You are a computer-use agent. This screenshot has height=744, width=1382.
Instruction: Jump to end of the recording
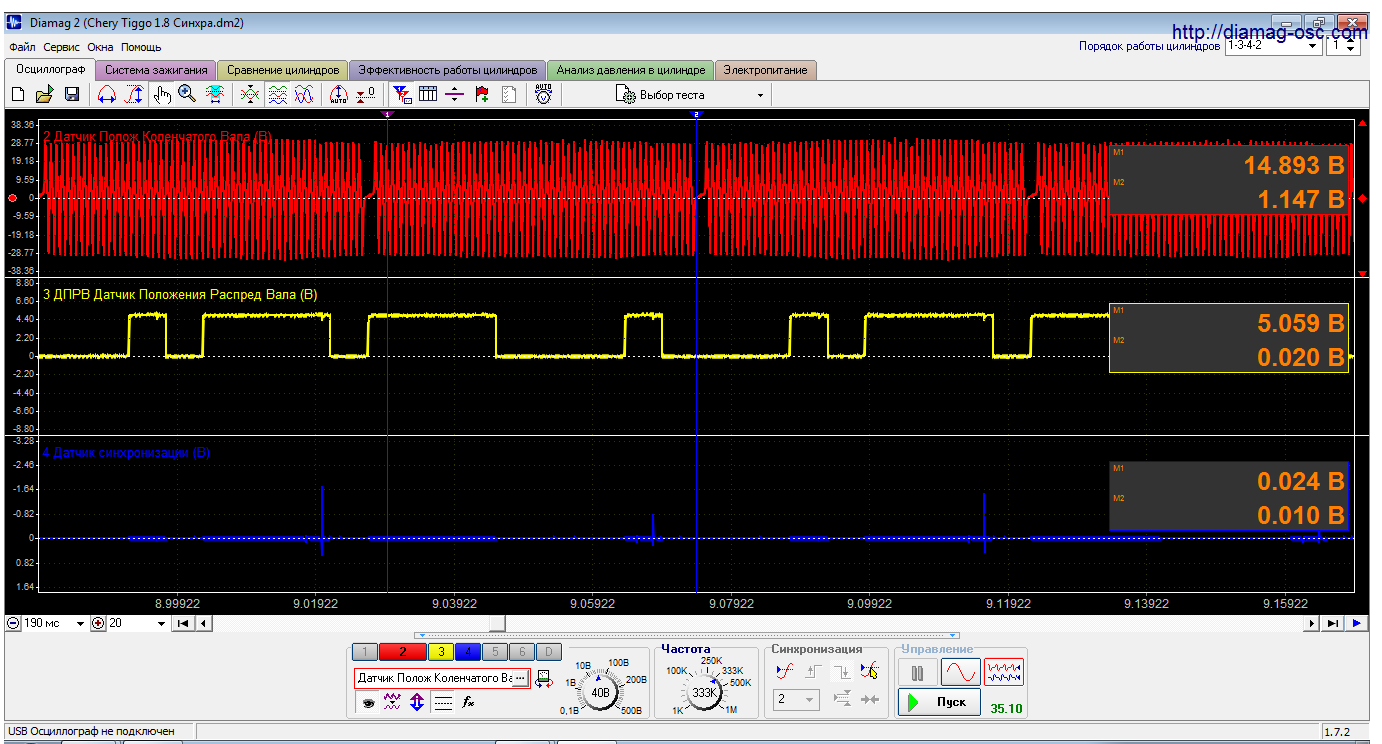click(1333, 623)
